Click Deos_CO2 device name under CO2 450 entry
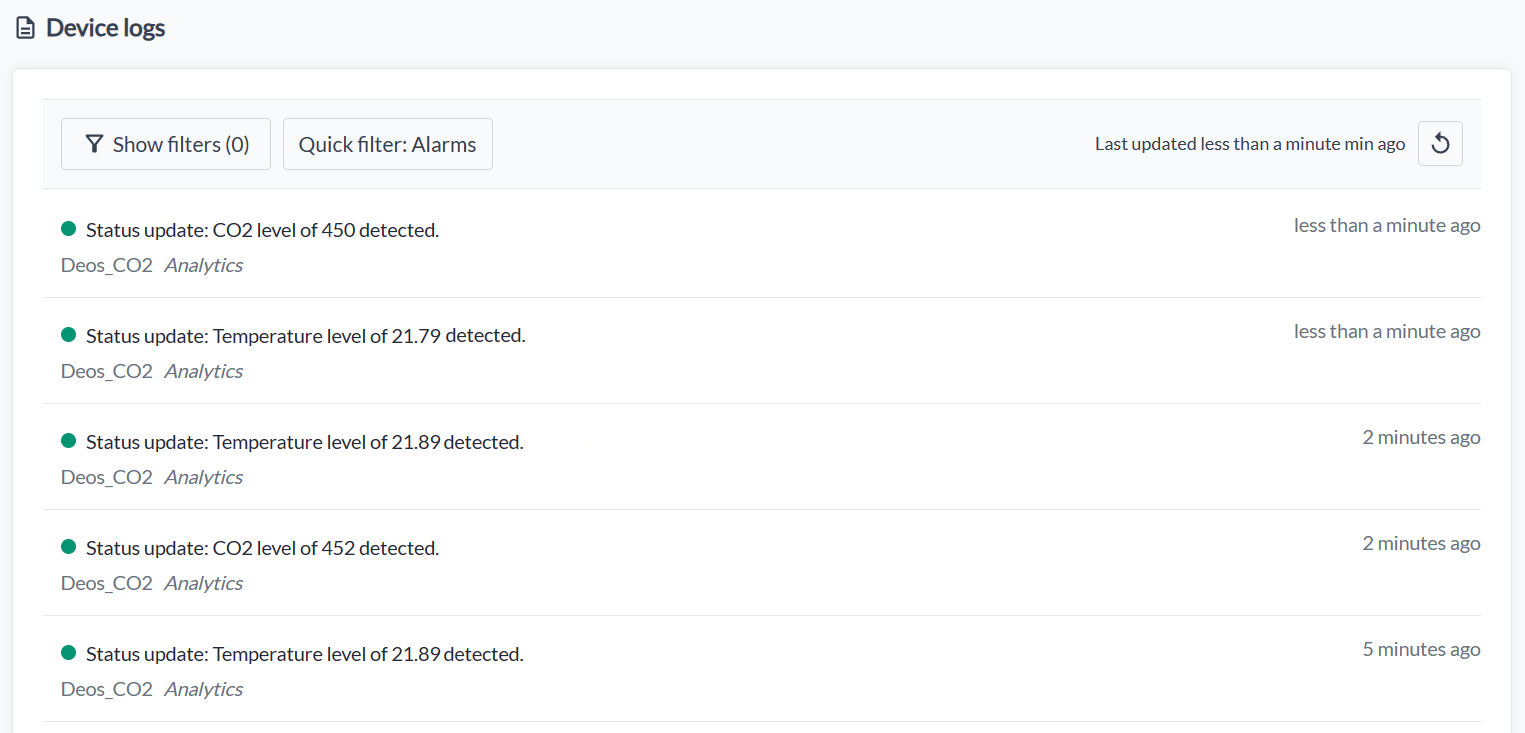 (107, 265)
